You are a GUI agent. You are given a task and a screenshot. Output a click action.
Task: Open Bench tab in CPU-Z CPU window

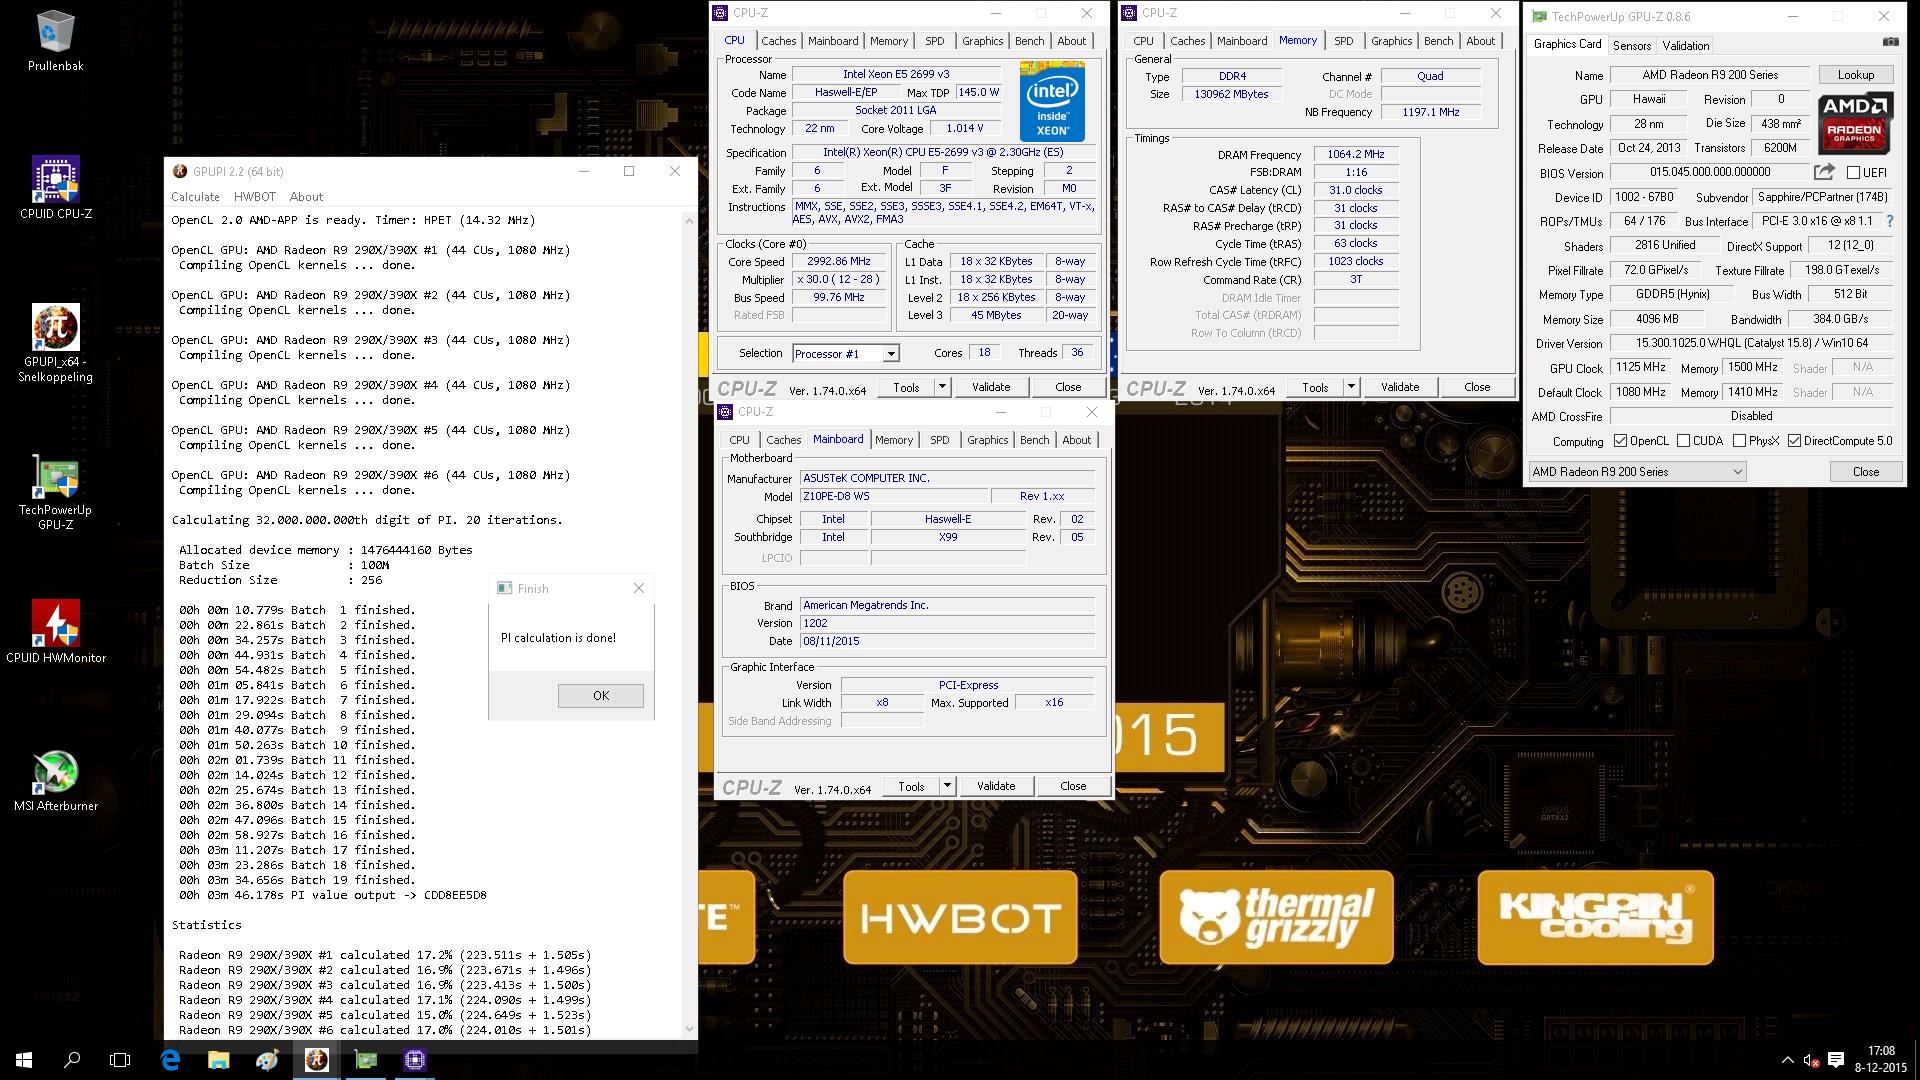pos(1029,41)
